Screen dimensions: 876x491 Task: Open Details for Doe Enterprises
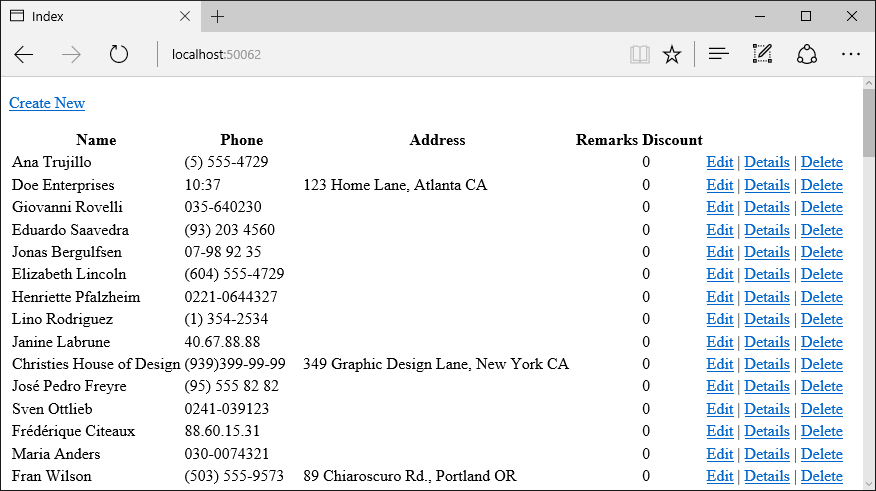click(x=766, y=185)
